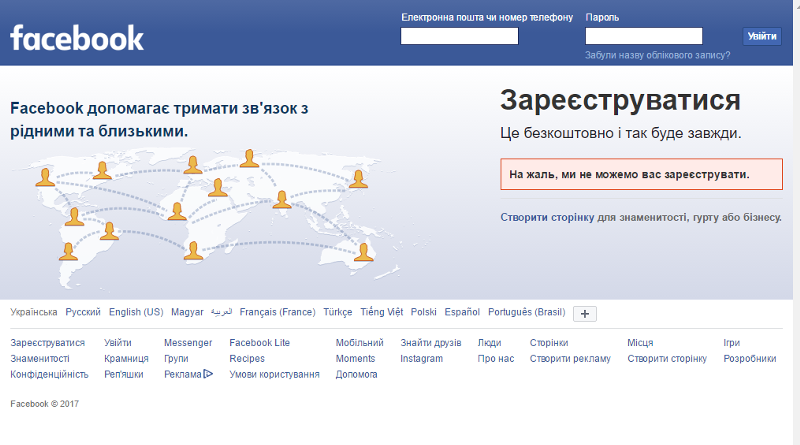
Task: Open Групи footer link
Action: pyautogui.click(x=176, y=359)
